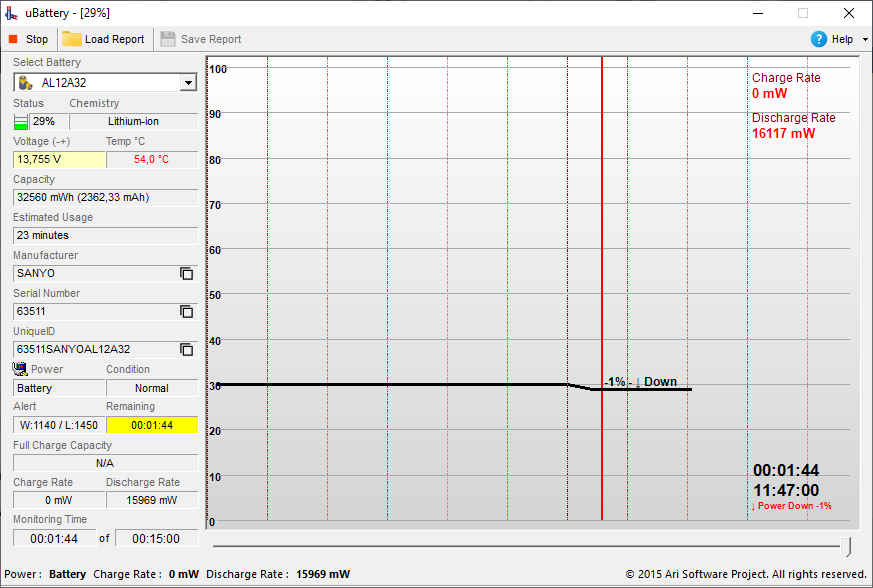Copy the UniqueID value
Viewport: 873px width, 588px height.
pyautogui.click(x=187, y=349)
